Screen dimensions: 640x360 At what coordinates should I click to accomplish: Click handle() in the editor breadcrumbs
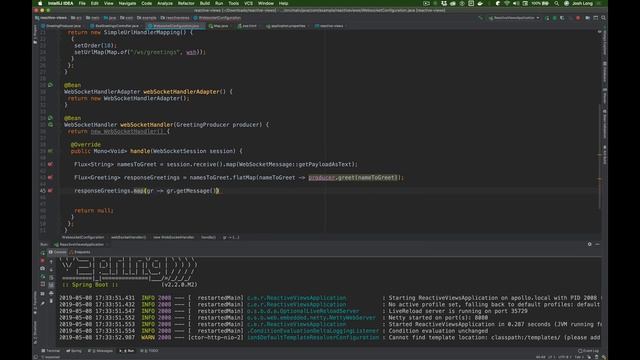[208, 237]
